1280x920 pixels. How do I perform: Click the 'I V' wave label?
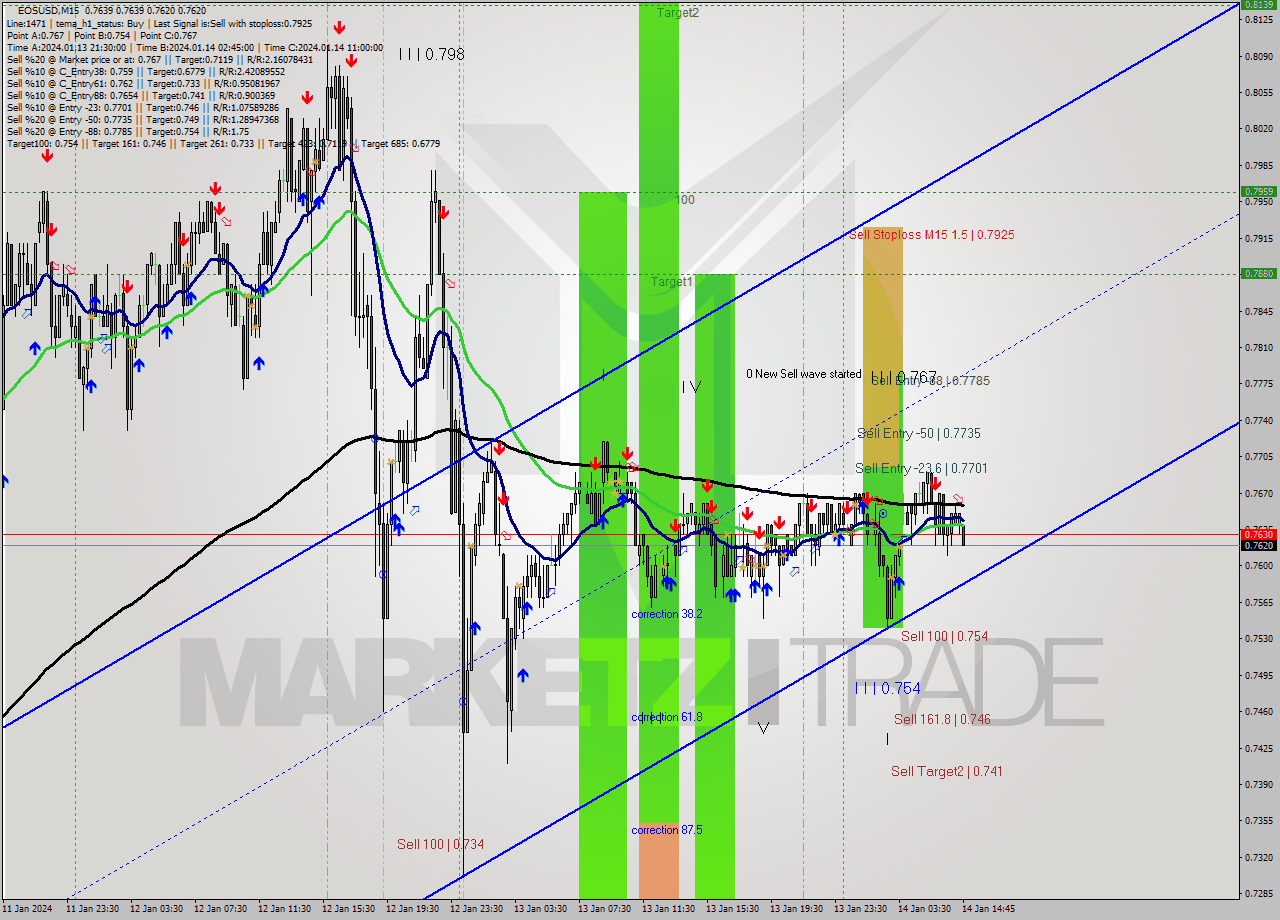(x=691, y=386)
